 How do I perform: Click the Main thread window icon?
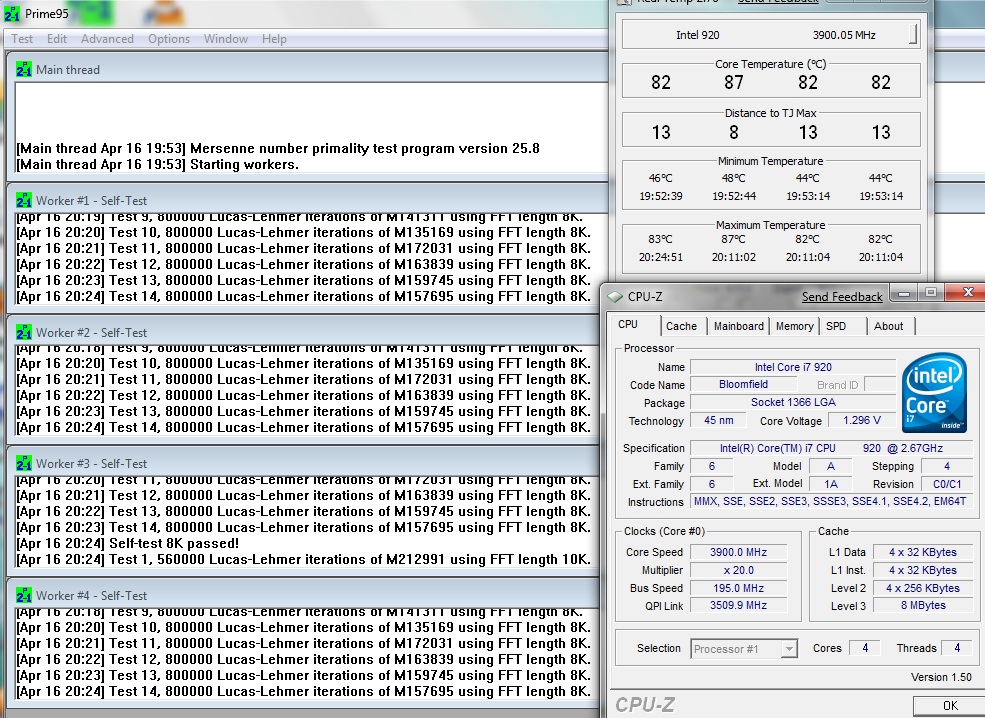click(24, 69)
